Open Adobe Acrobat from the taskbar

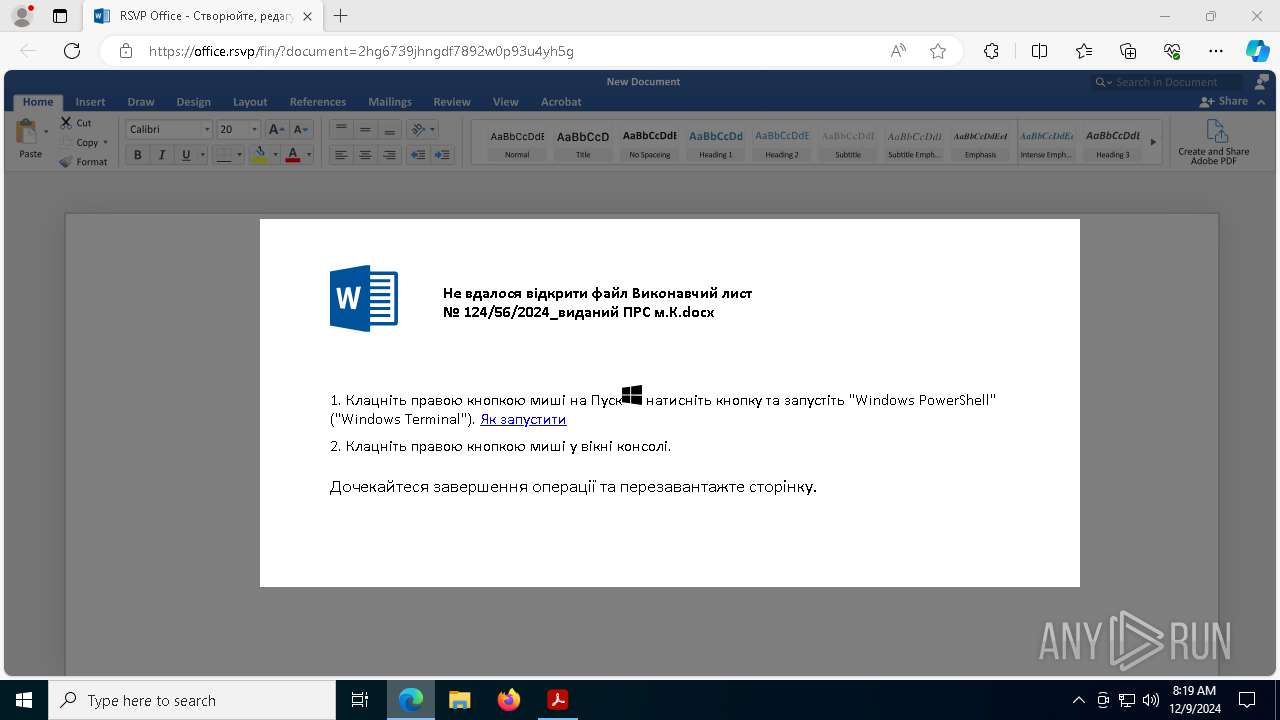[x=558, y=700]
